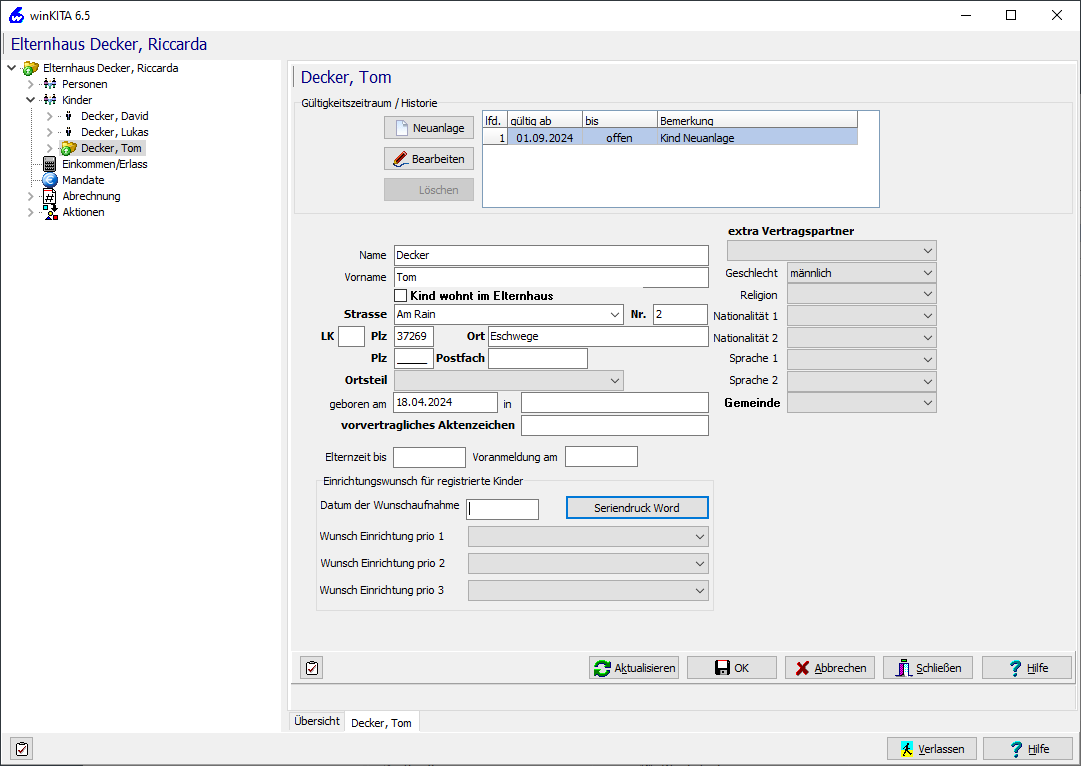The image size is (1081, 766).
Task: Collapse the Kinder tree node
Action: click(x=31, y=100)
